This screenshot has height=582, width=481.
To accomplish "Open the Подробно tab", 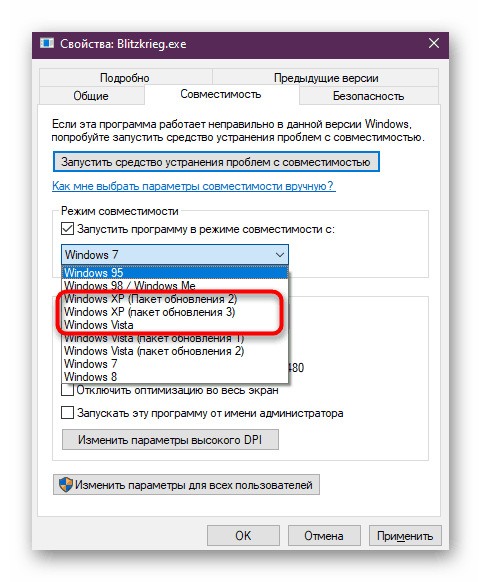I will pos(125,78).
